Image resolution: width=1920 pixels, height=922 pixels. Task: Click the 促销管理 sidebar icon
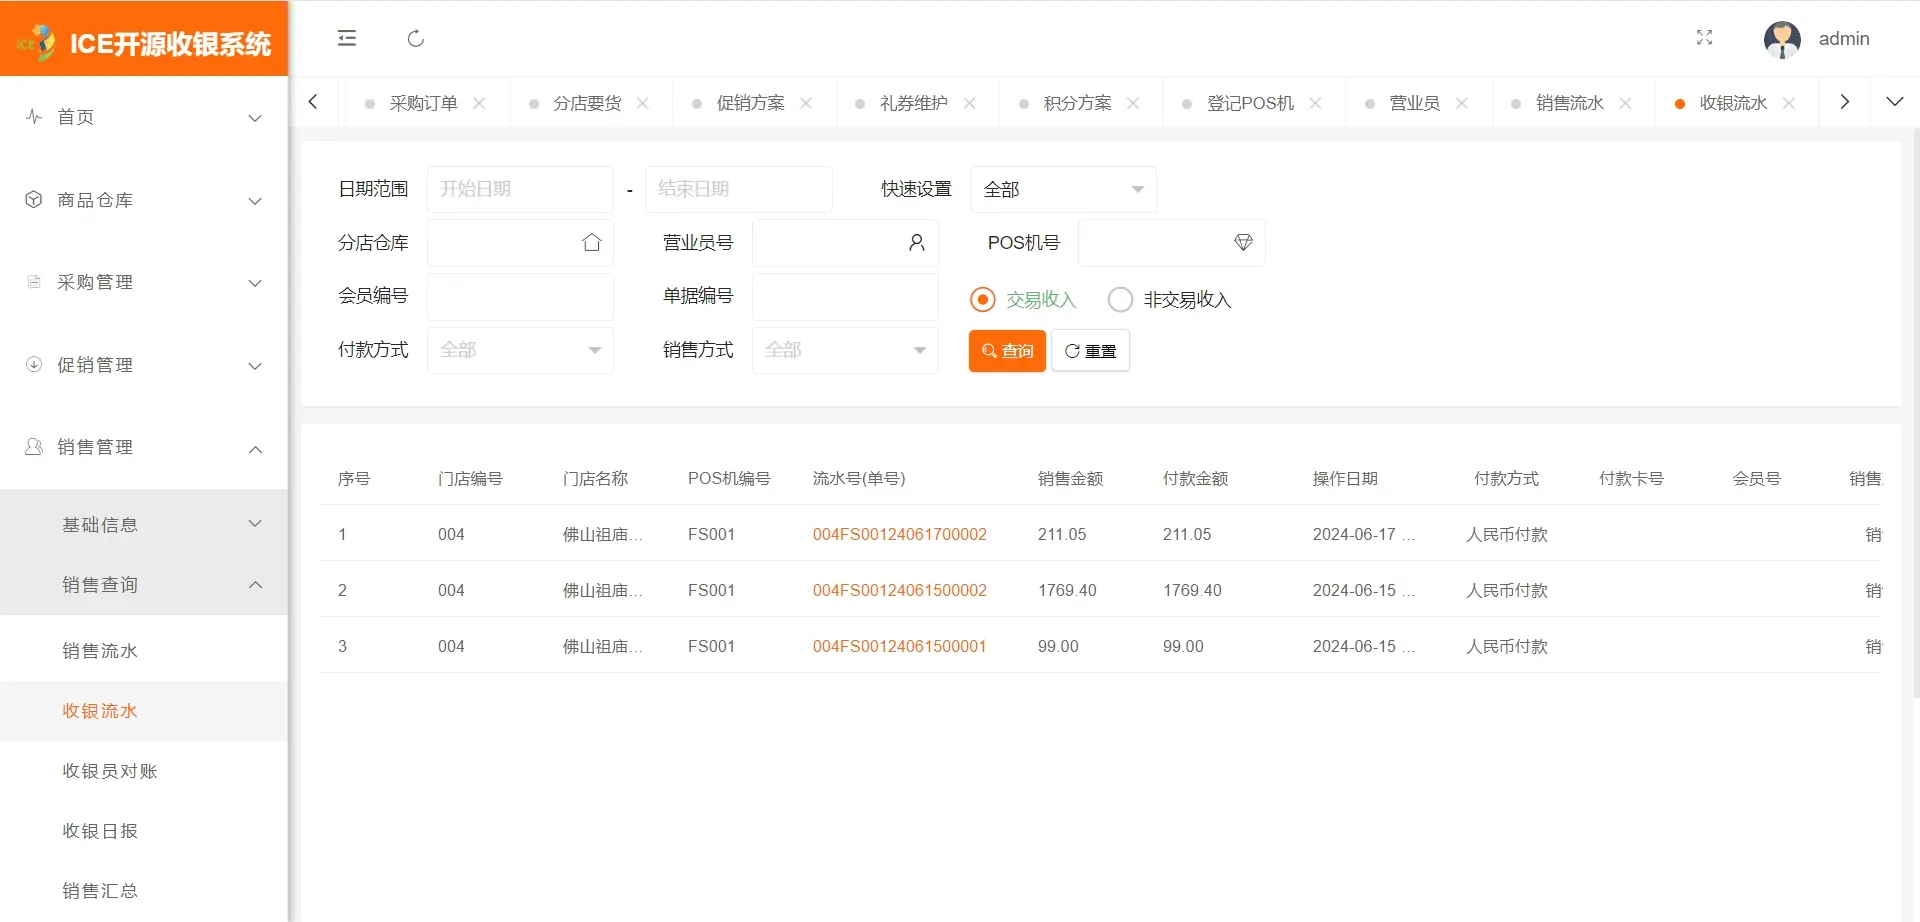[34, 364]
